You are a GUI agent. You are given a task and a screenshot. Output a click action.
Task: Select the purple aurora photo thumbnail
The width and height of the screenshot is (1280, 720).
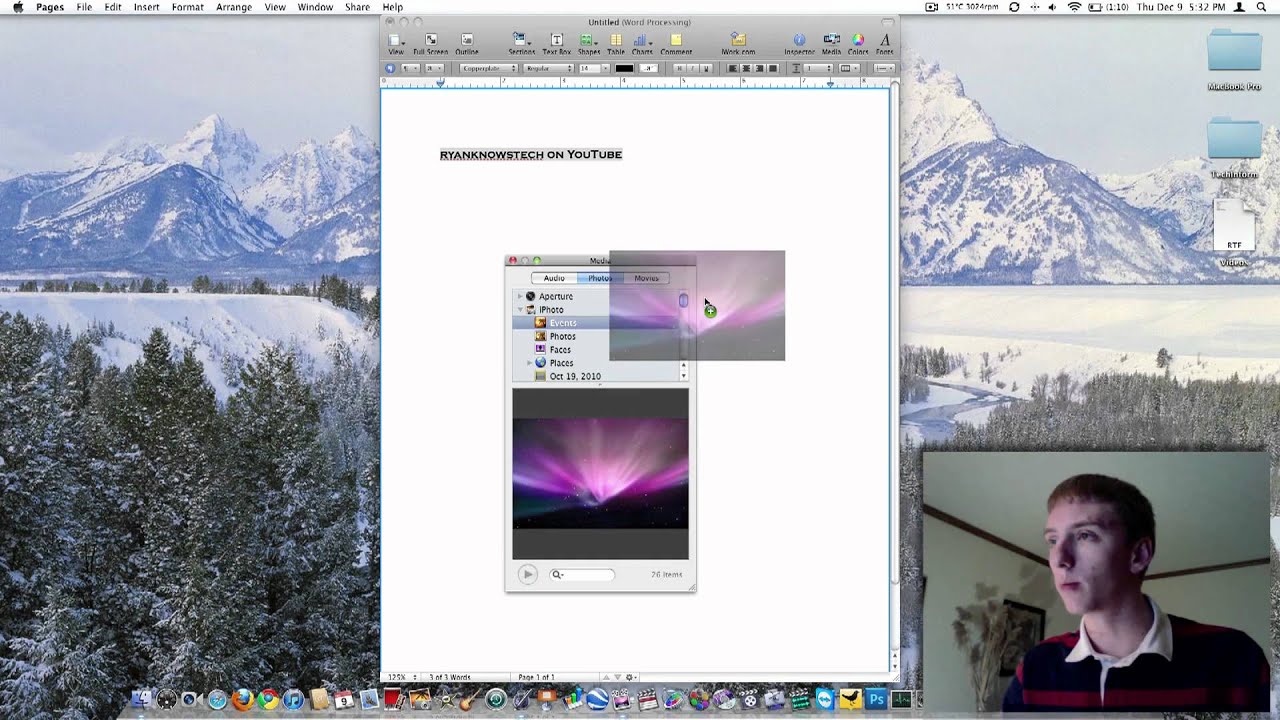[600, 473]
